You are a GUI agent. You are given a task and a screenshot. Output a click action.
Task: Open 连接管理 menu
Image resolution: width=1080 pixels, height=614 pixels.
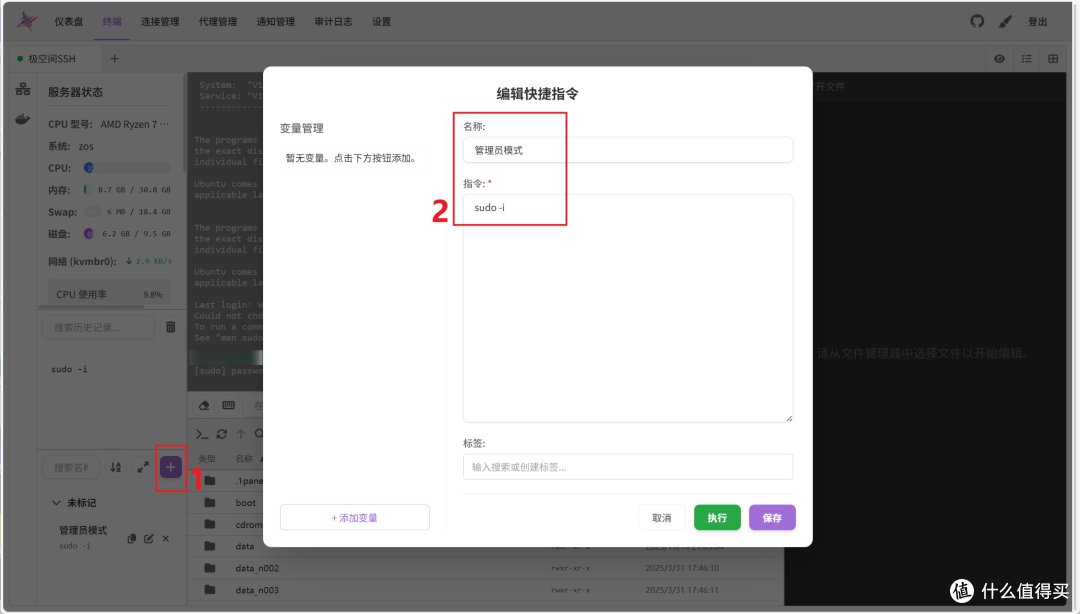[160, 21]
